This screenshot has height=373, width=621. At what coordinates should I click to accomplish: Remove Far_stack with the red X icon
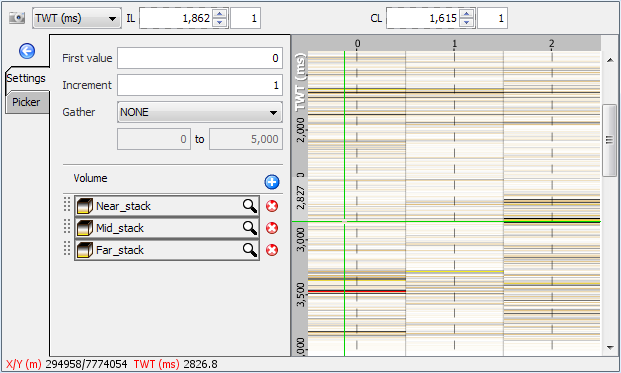(x=272, y=250)
